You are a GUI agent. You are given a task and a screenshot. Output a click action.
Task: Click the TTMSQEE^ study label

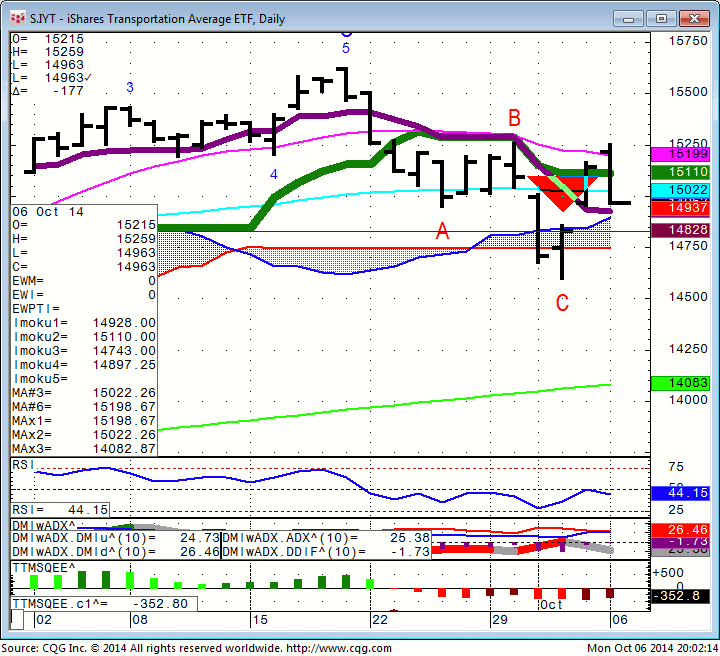coord(44,568)
